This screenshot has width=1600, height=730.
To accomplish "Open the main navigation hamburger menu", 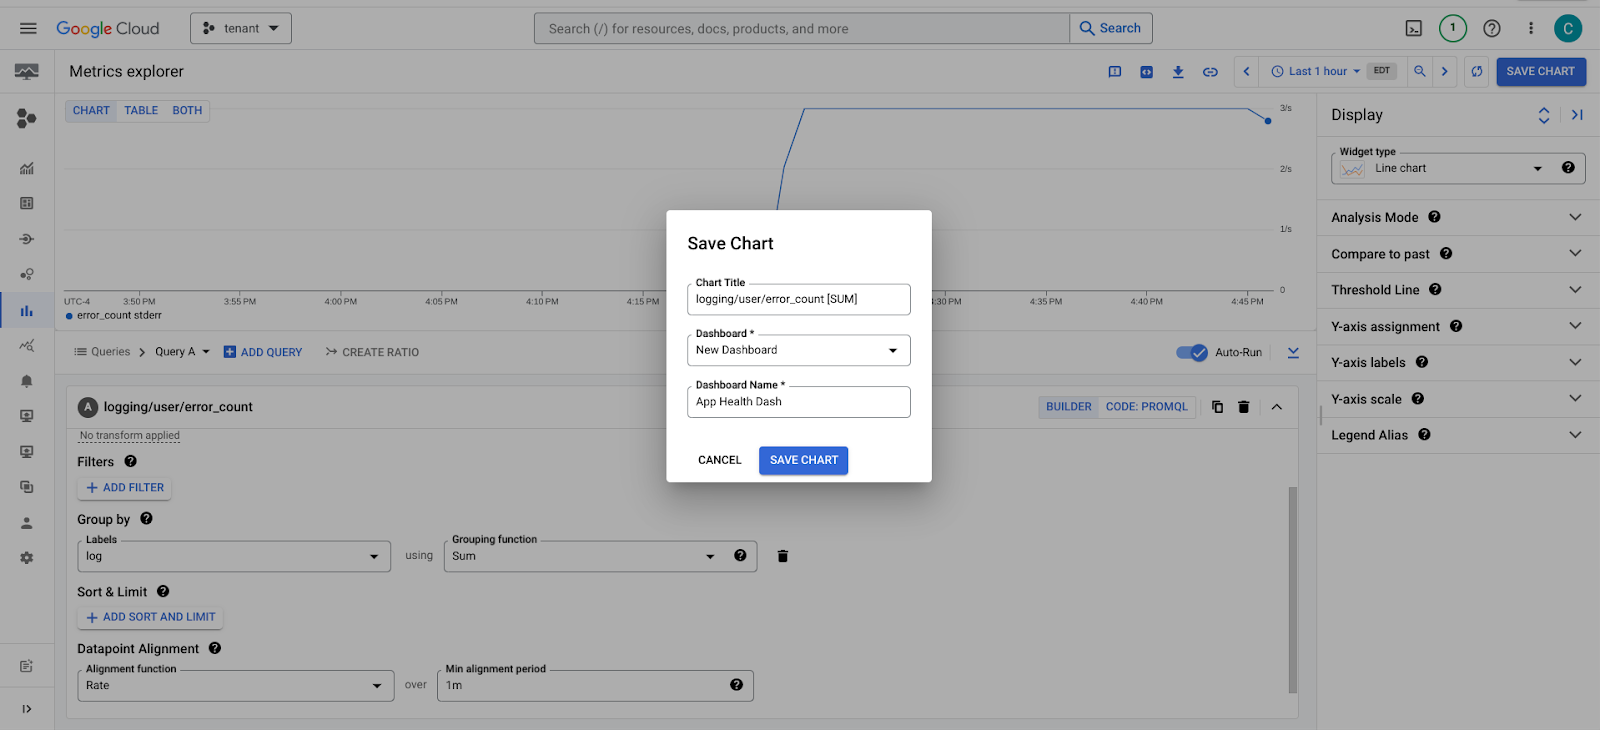I will click(28, 28).
